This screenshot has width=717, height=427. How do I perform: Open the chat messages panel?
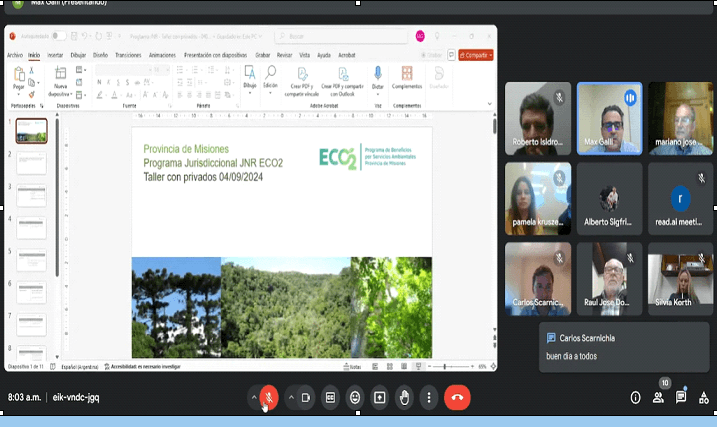[680, 397]
